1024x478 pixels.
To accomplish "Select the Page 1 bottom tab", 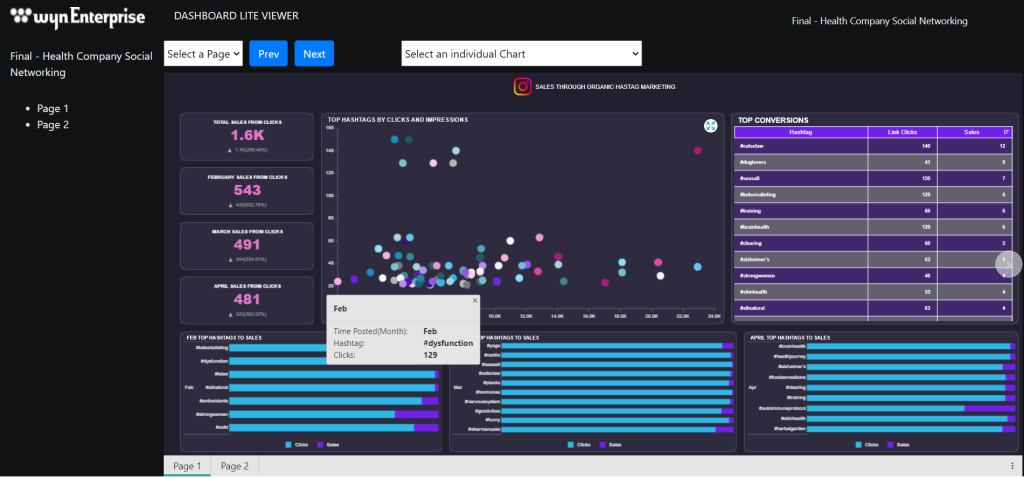I will click(x=187, y=466).
